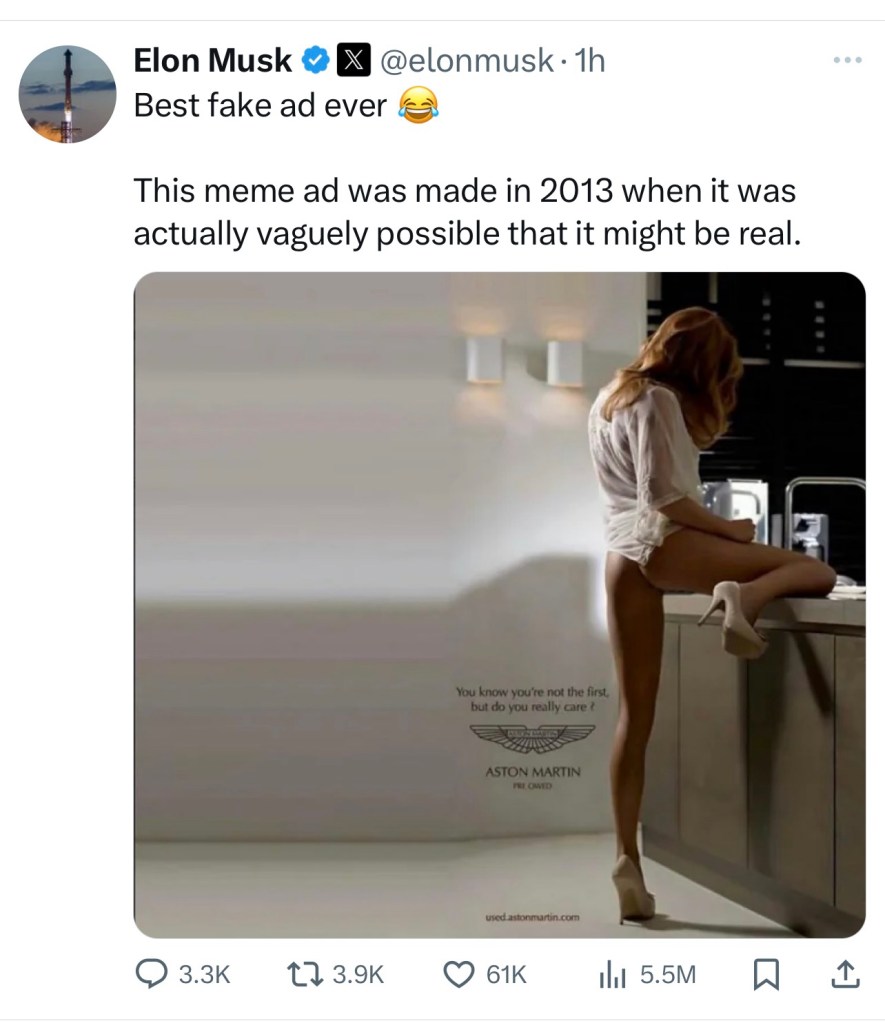
Task: Like the post with the heart icon
Action: point(459,974)
